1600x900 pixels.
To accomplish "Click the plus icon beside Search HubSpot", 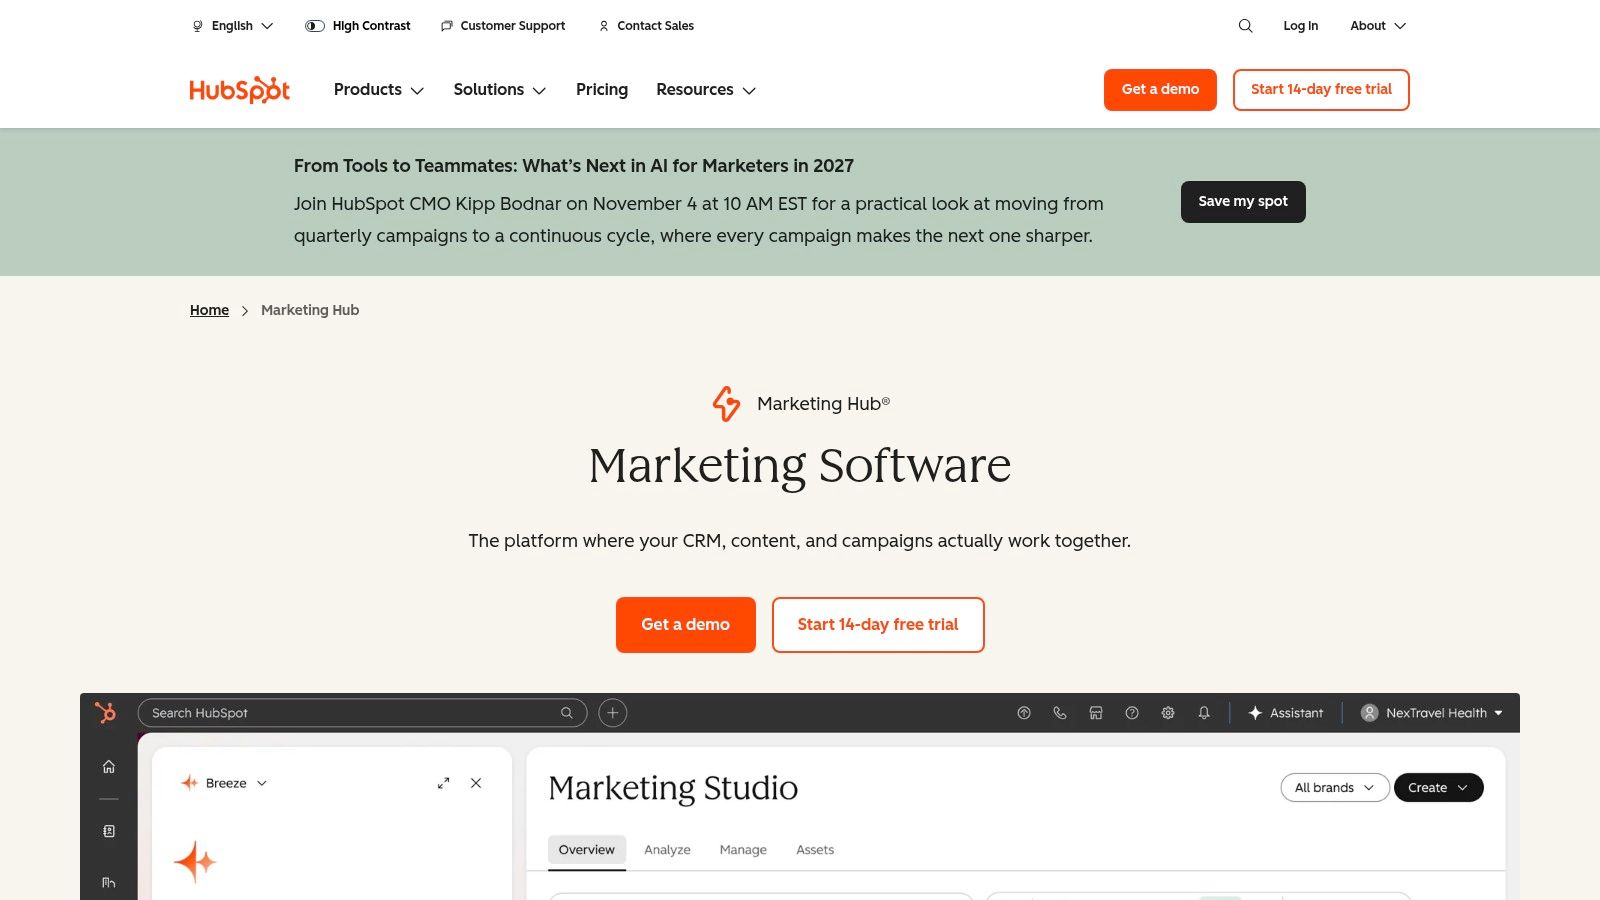I will click(613, 713).
